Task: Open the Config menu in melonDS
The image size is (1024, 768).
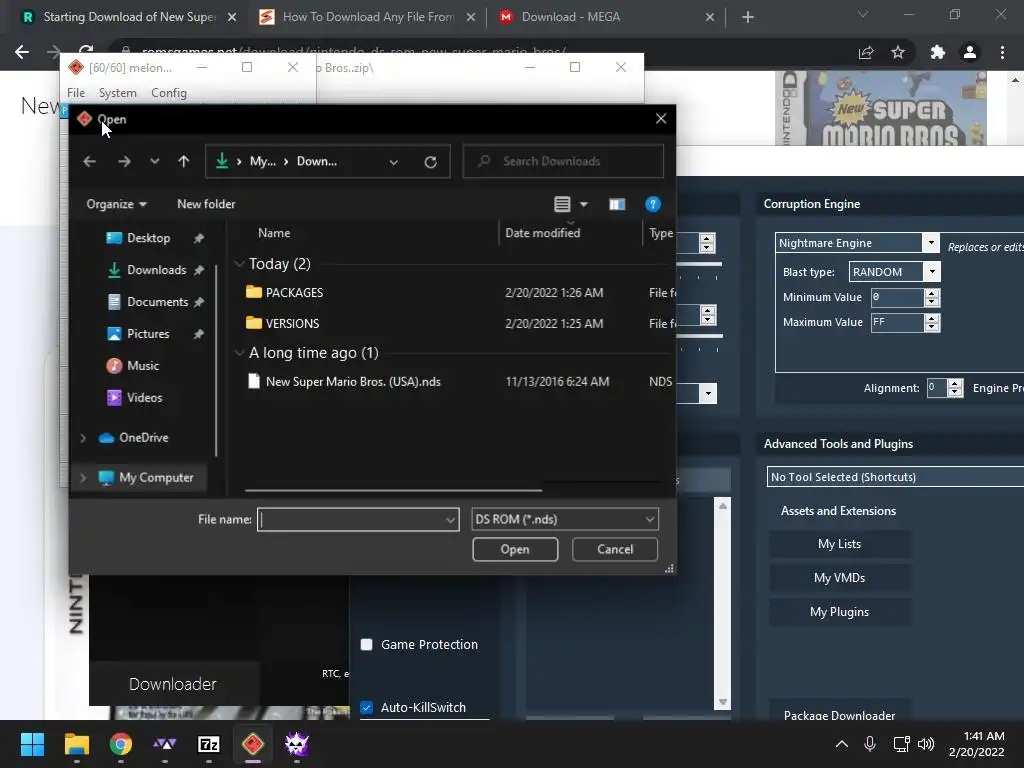Action: coord(168,93)
